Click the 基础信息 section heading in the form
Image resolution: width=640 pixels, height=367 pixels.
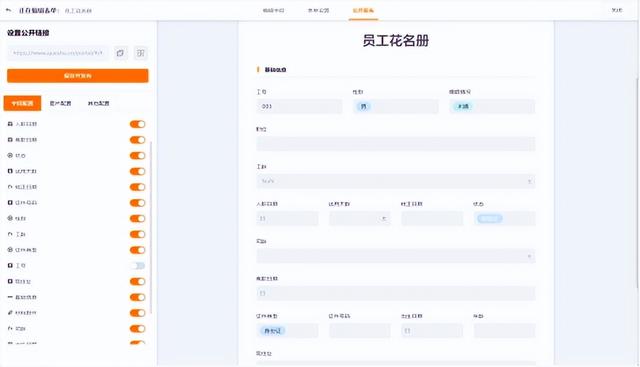[276, 70]
